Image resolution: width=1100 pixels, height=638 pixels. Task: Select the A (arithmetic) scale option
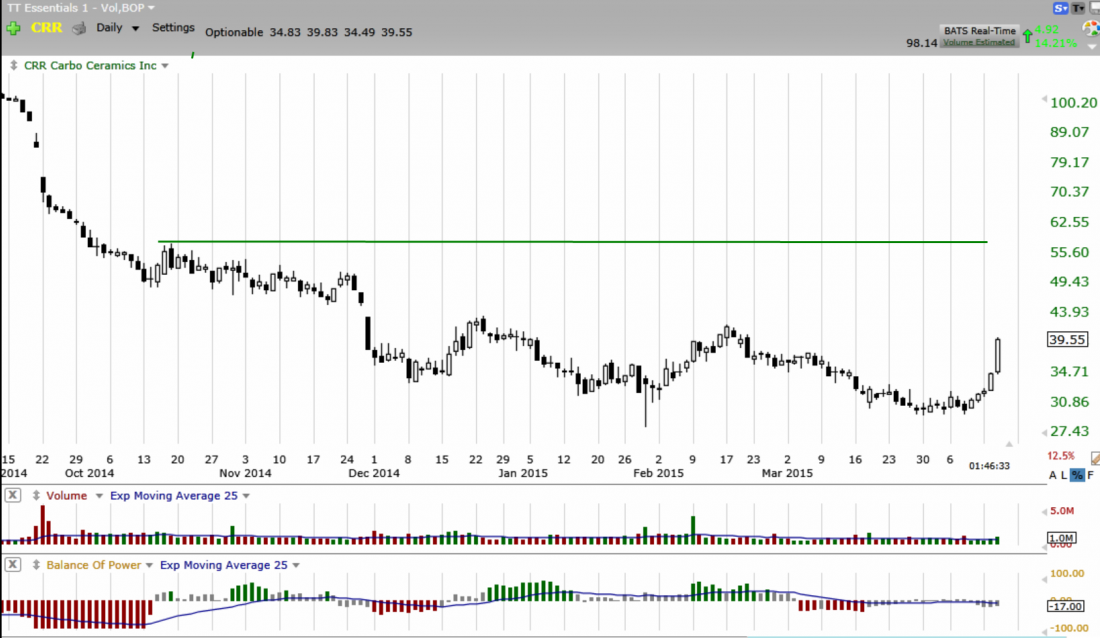point(1052,475)
